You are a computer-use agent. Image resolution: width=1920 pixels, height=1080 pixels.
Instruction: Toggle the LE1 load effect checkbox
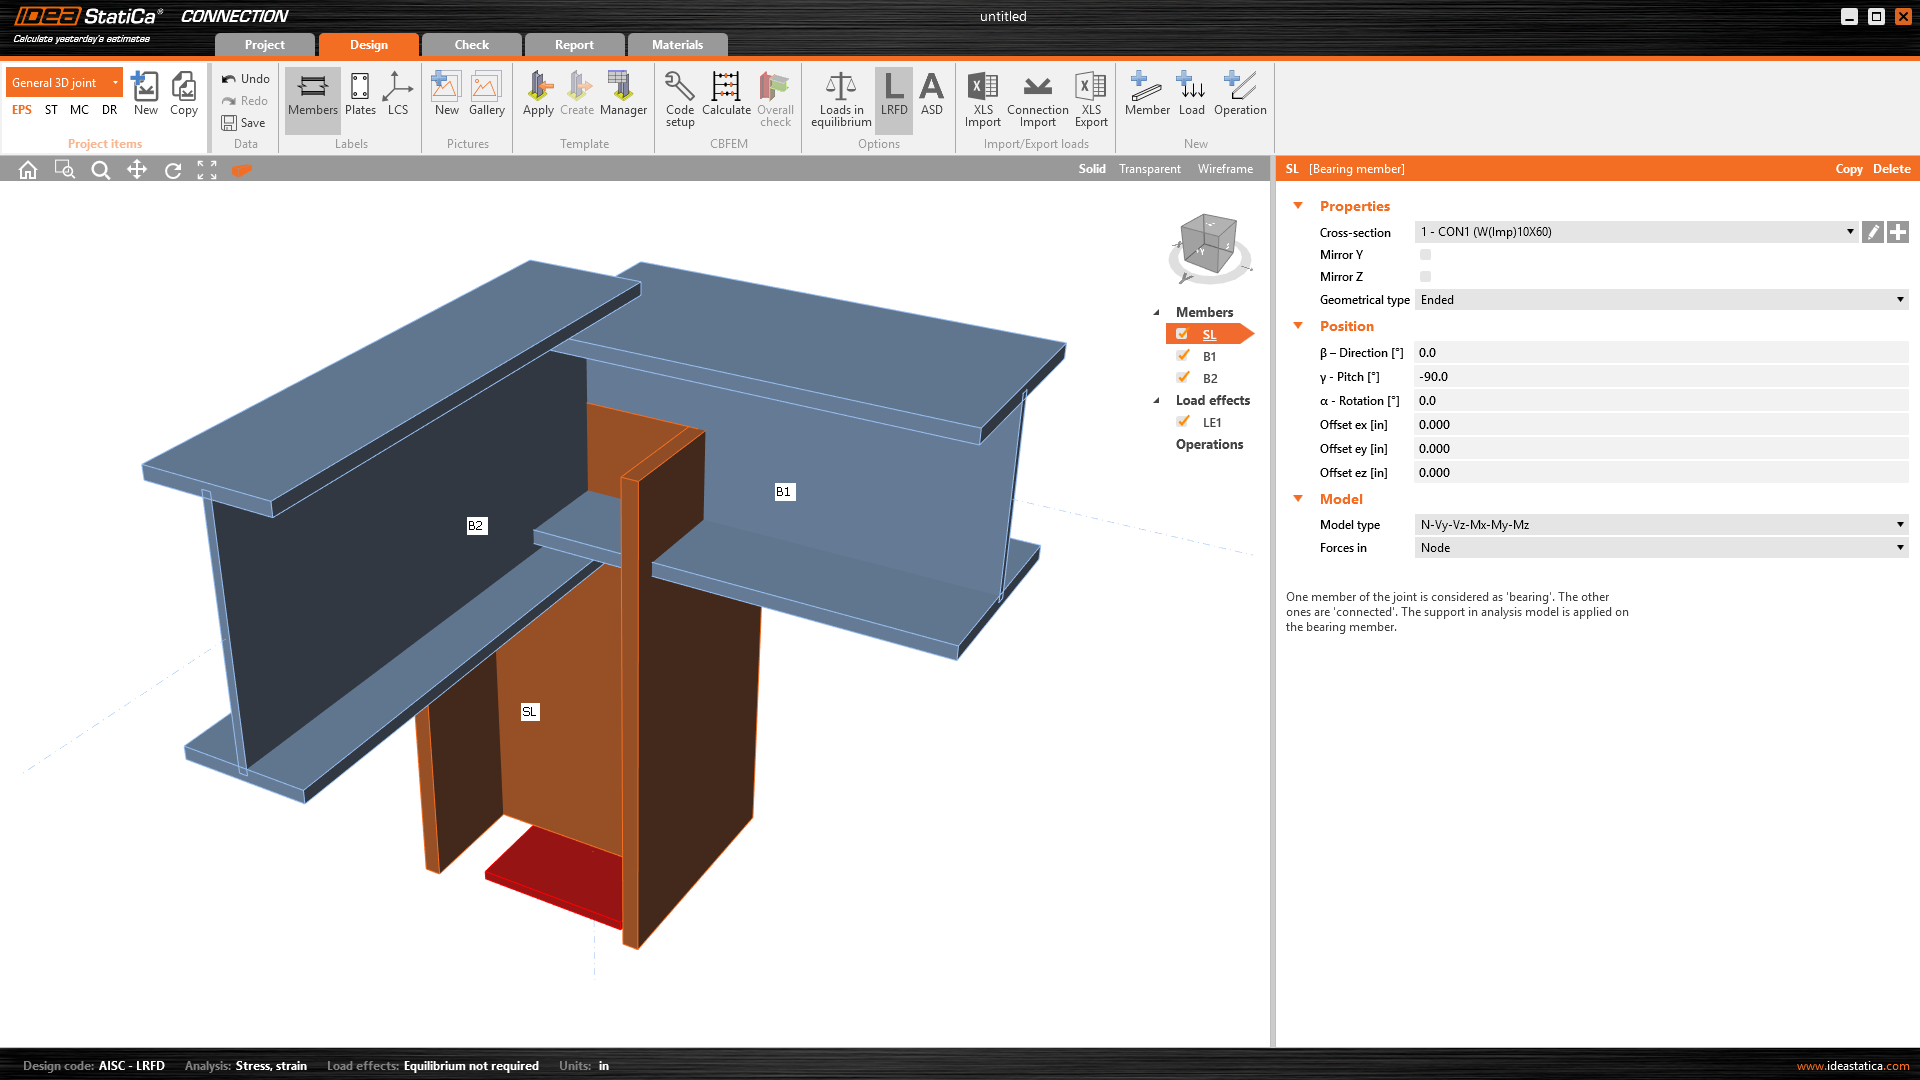[1184, 422]
